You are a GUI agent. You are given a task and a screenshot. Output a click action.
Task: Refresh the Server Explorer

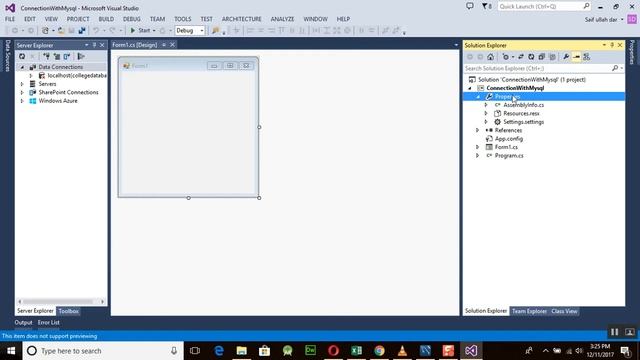point(22,56)
